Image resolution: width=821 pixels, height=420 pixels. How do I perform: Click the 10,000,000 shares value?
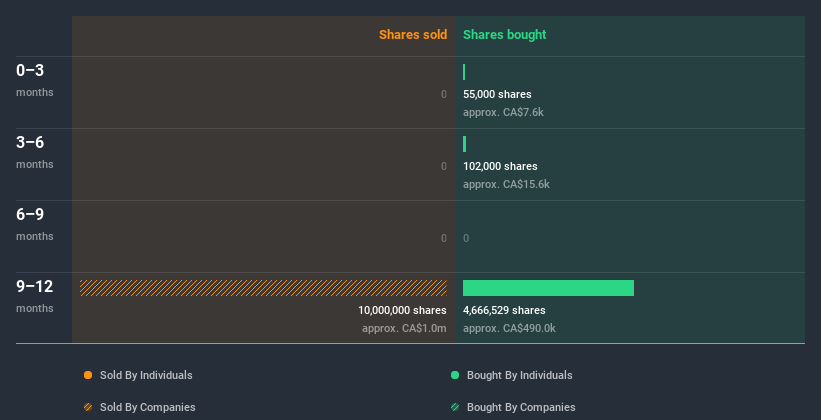click(402, 311)
